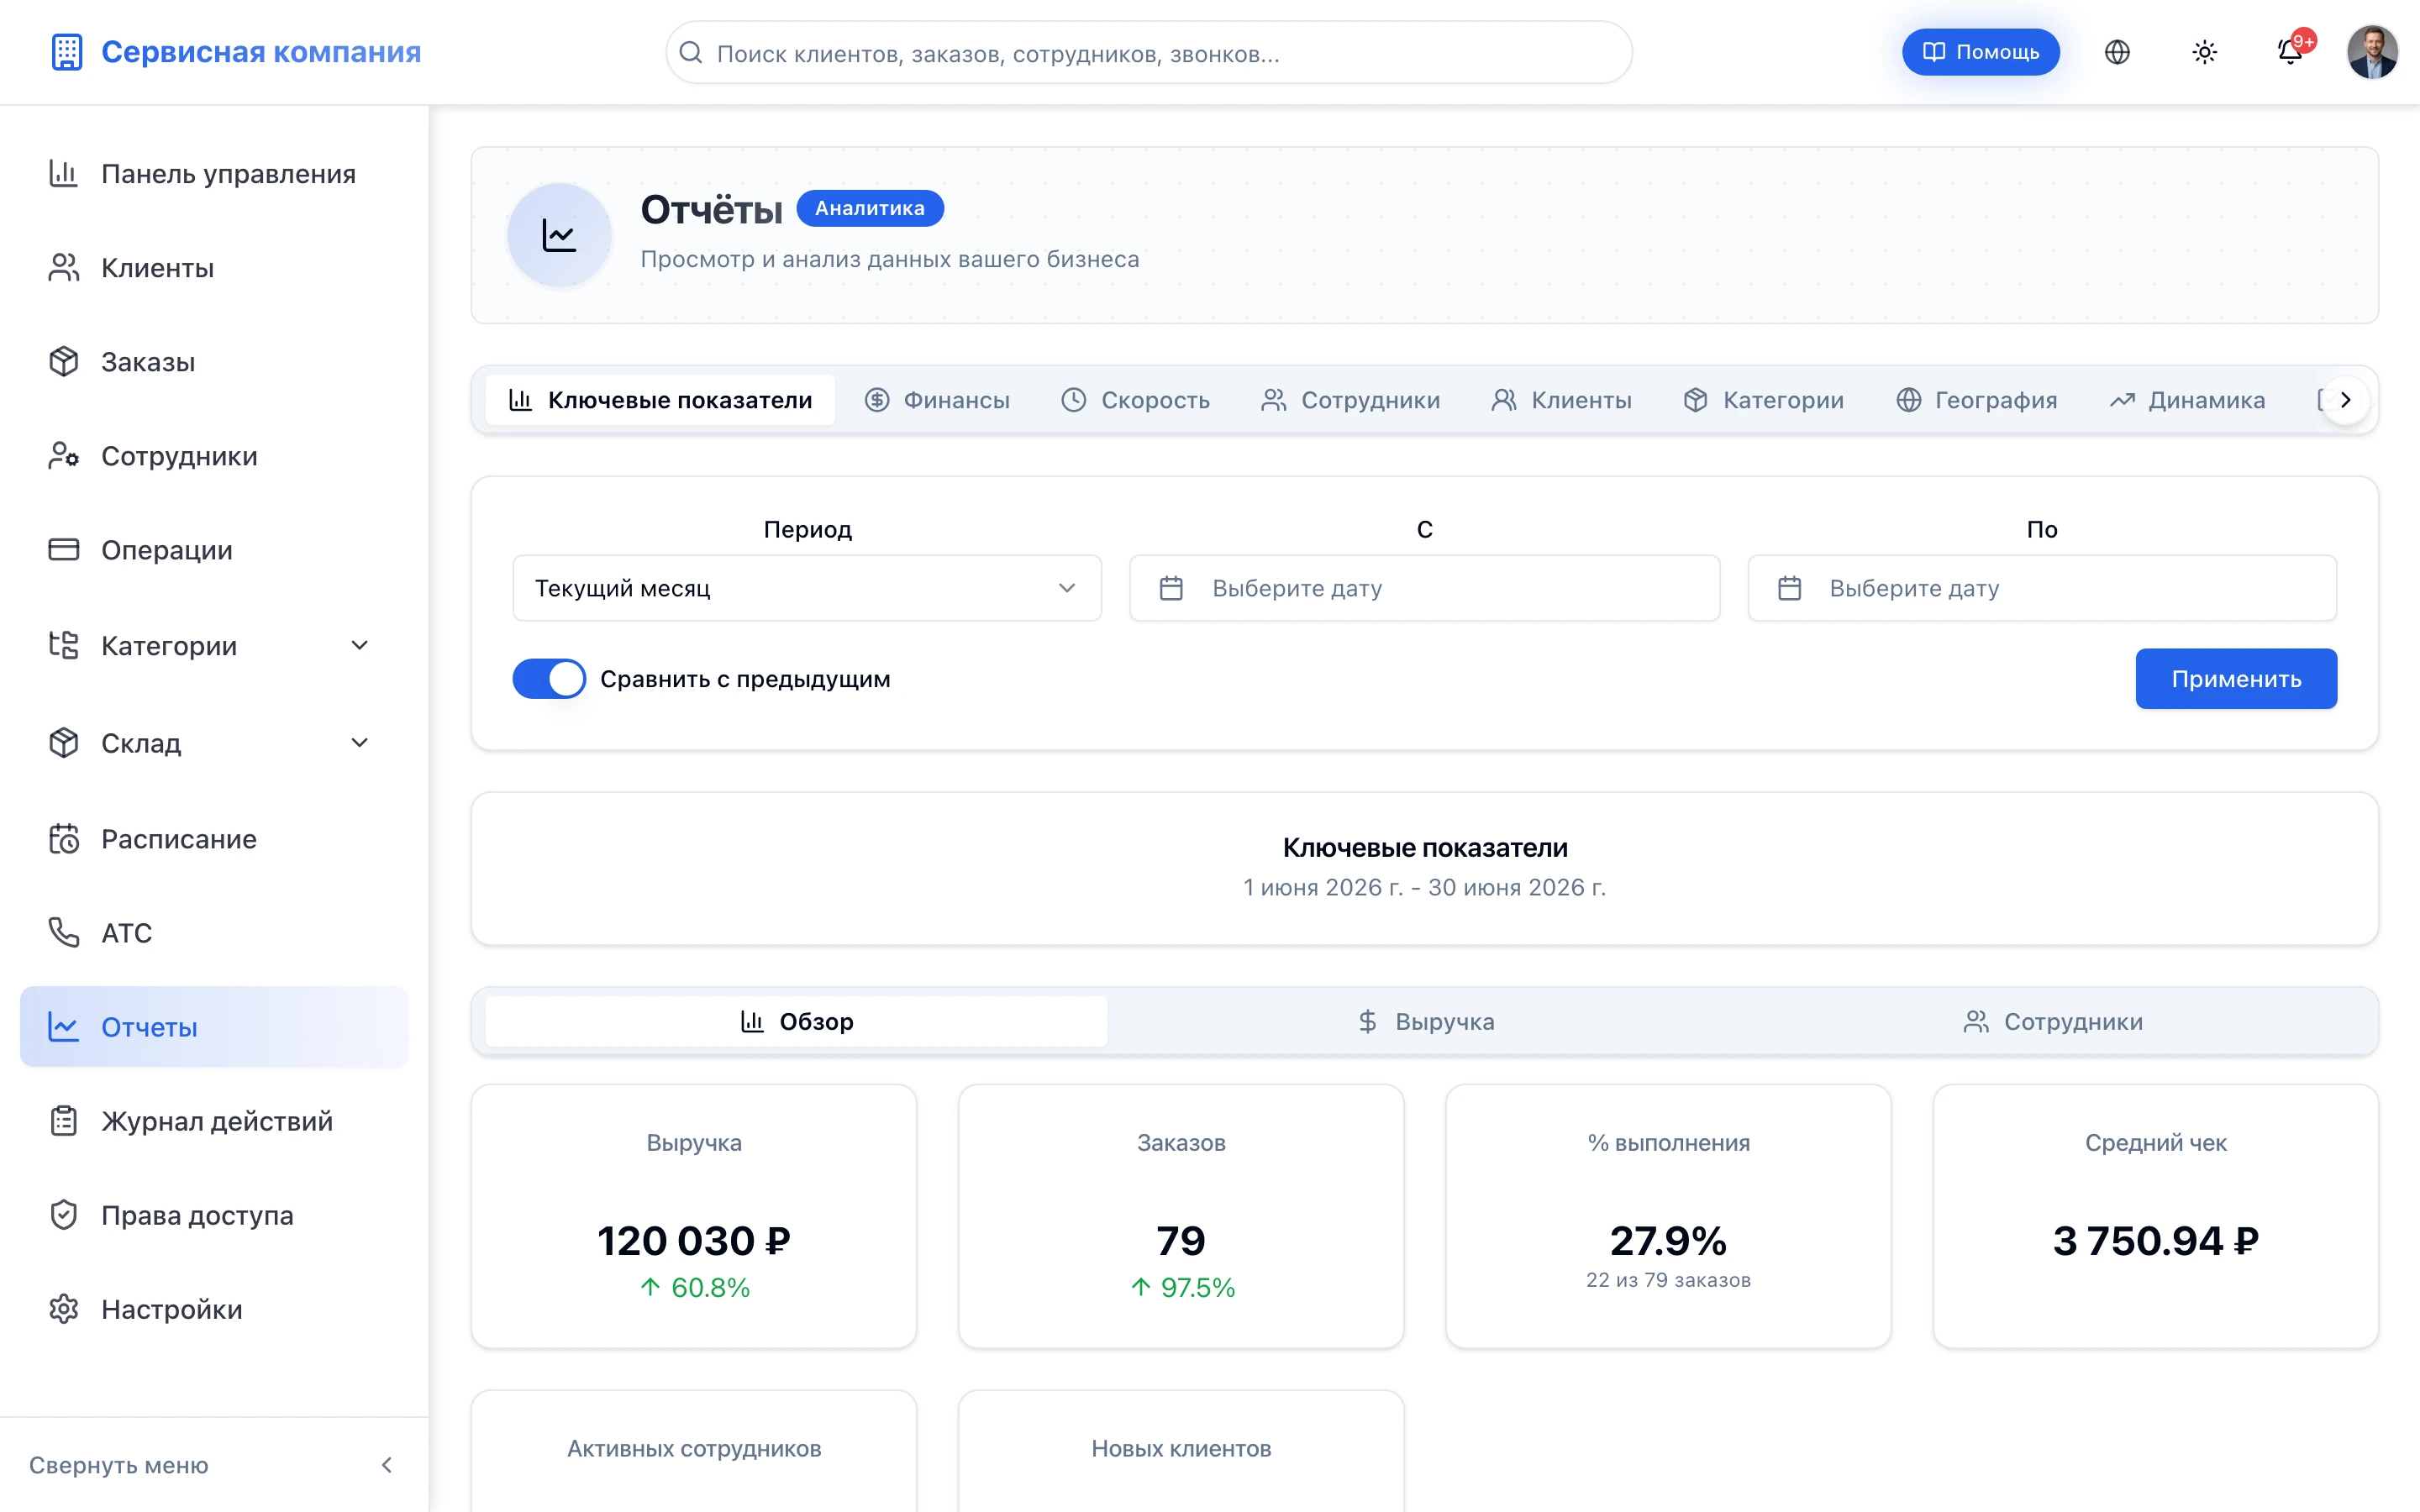2420x1512 pixels.
Task: Click the Новых клиентов card label
Action: (1181, 1448)
